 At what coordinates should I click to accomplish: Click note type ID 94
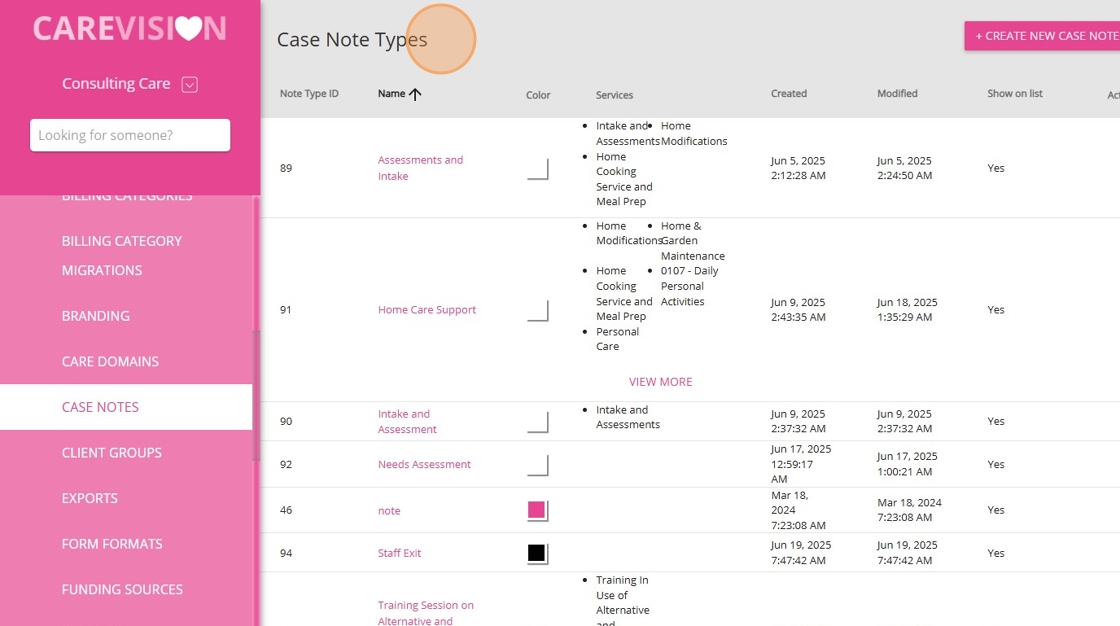pyautogui.click(x=286, y=553)
